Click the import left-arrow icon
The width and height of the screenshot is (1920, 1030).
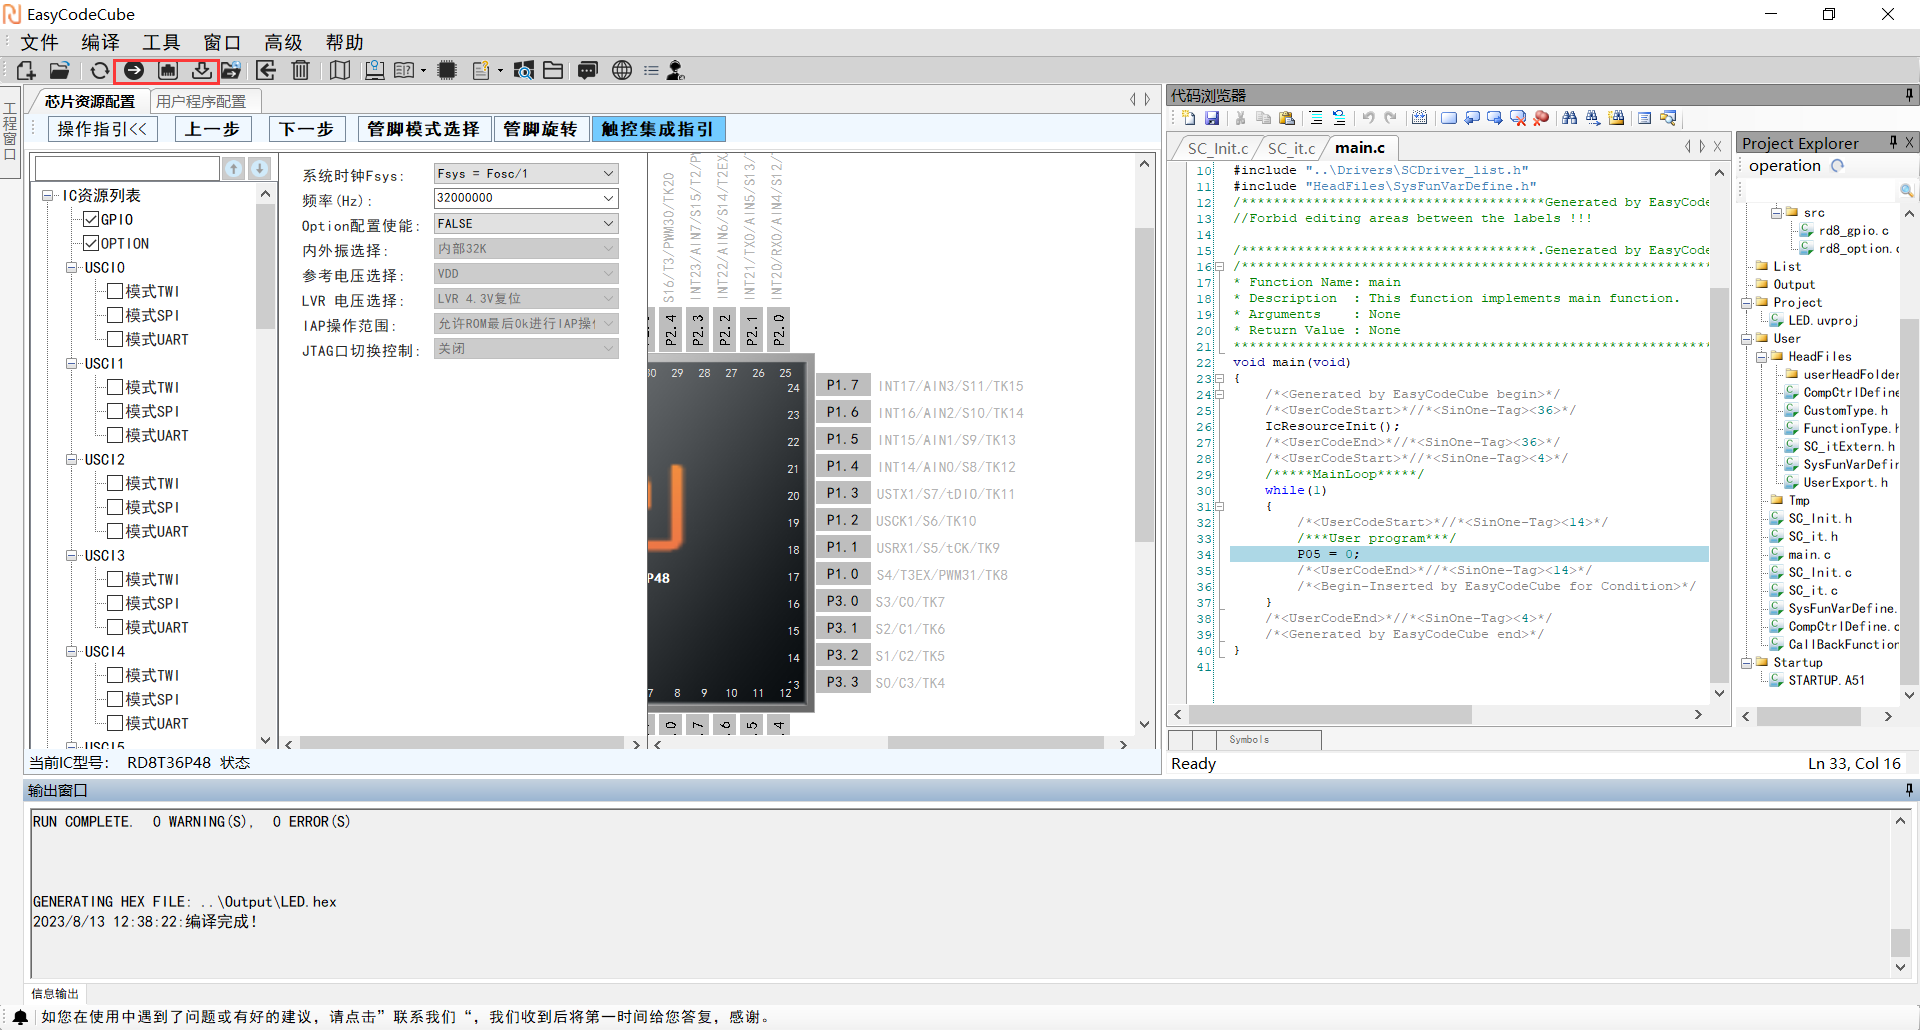coord(266,70)
